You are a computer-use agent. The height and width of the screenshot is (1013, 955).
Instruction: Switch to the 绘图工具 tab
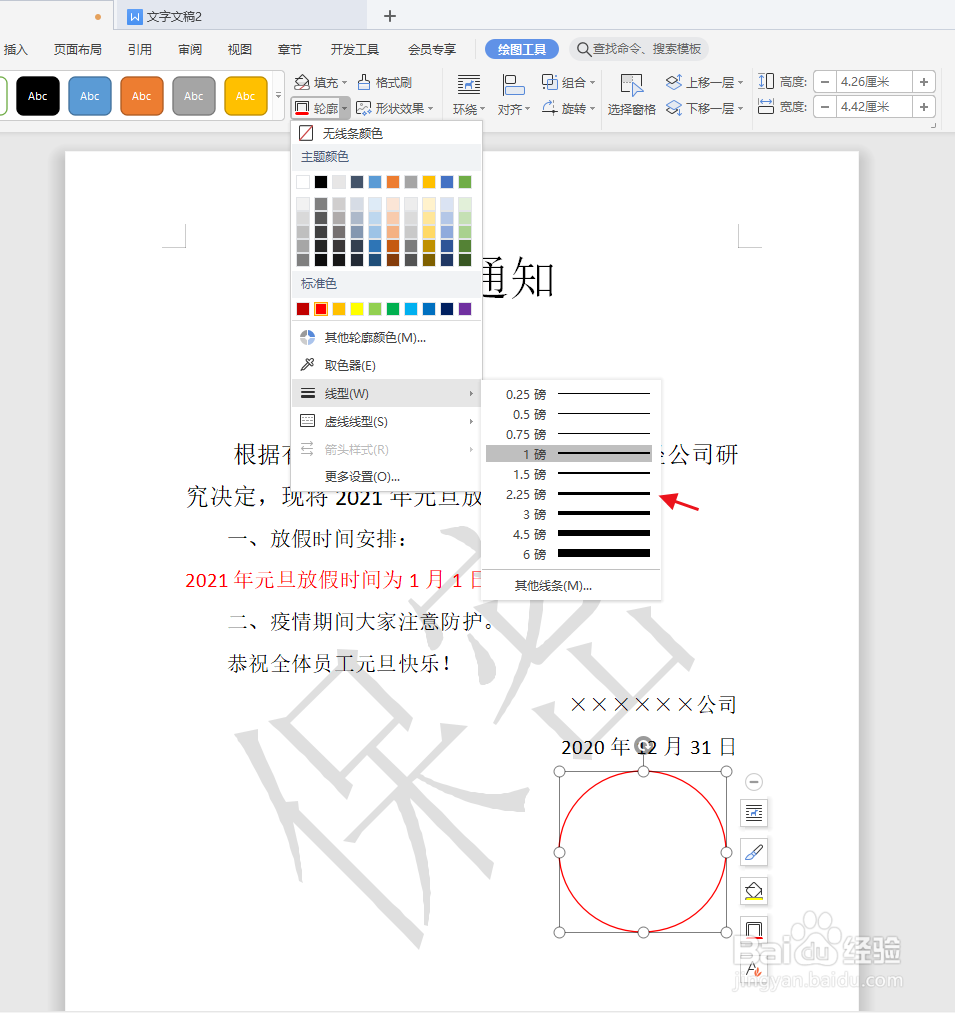tap(521, 47)
